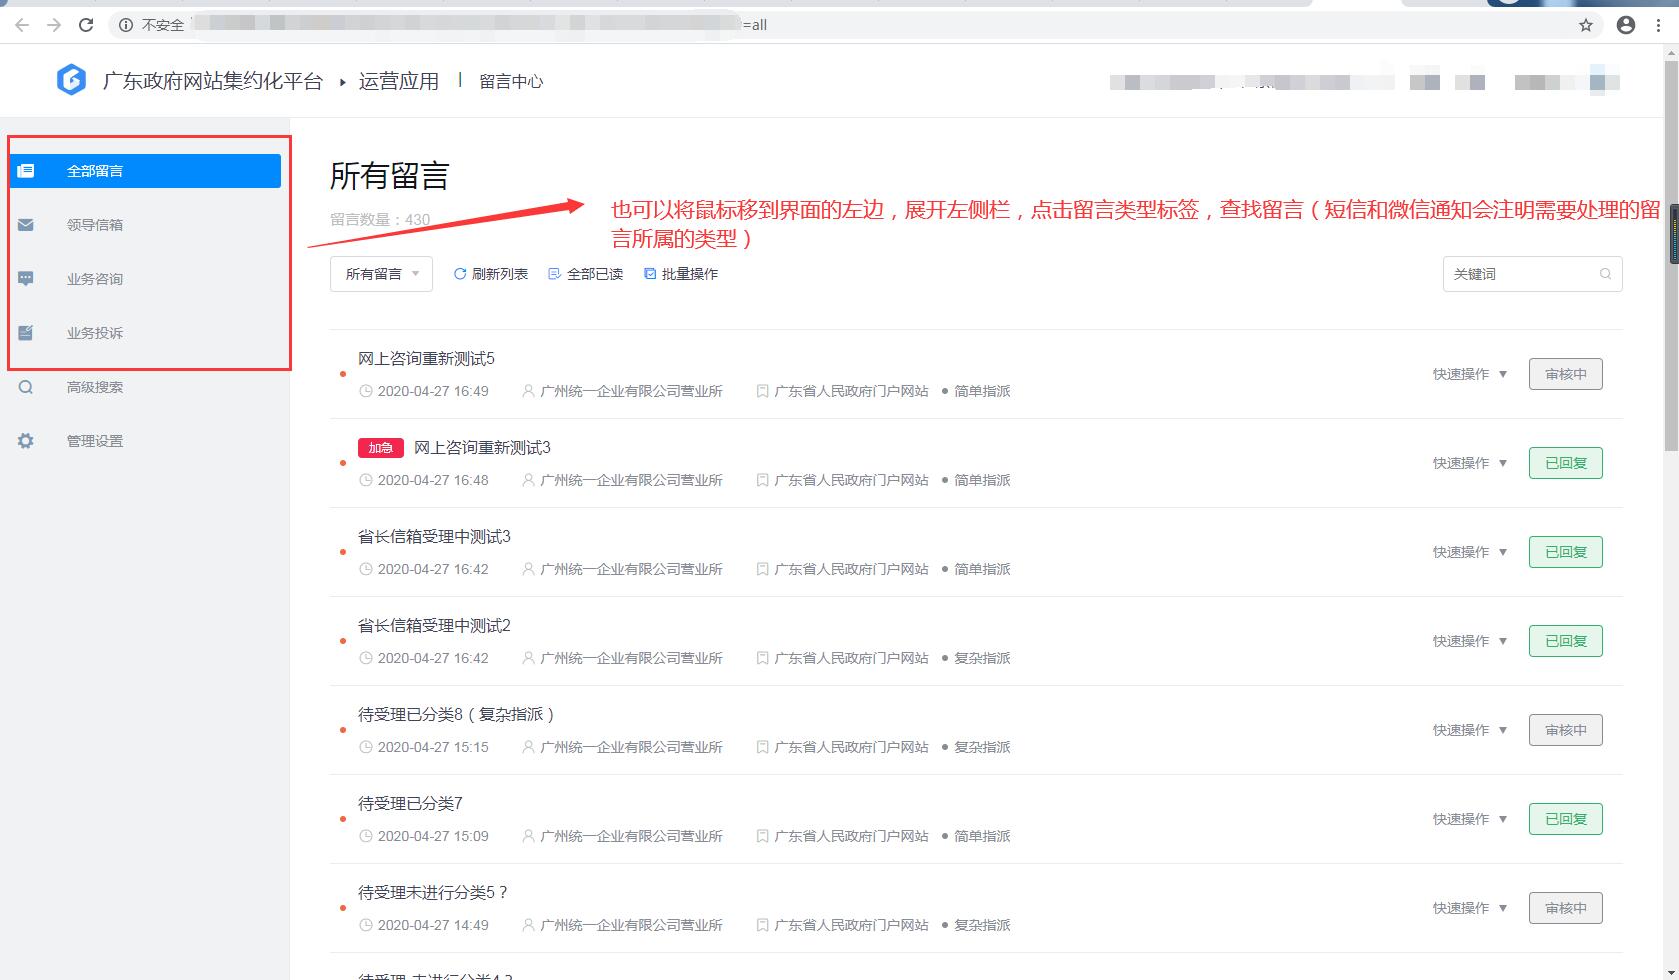1679x980 pixels.
Task: Expand 快速操作 for 待受理已分类7
Action: click(x=1470, y=819)
